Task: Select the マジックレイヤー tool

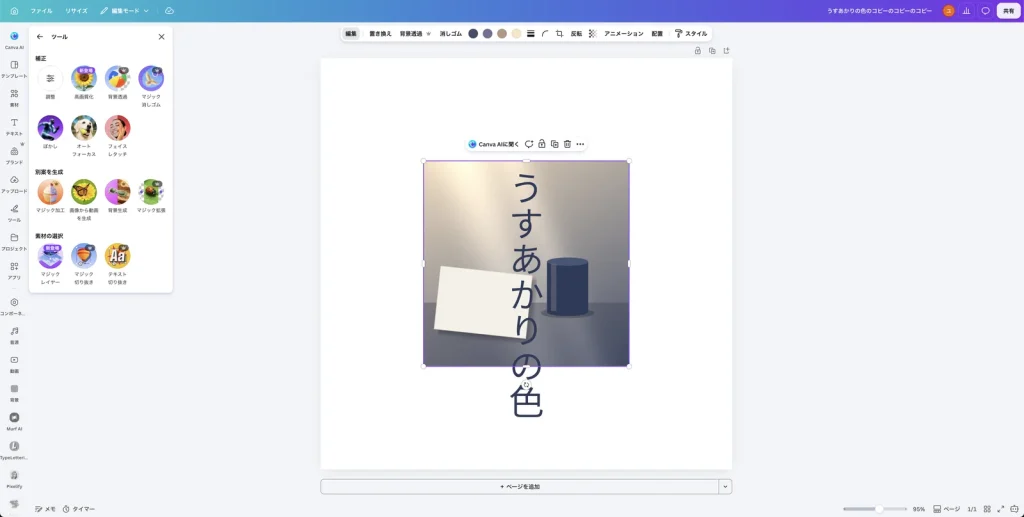Action: pyautogui.click(x=50, y=264)
